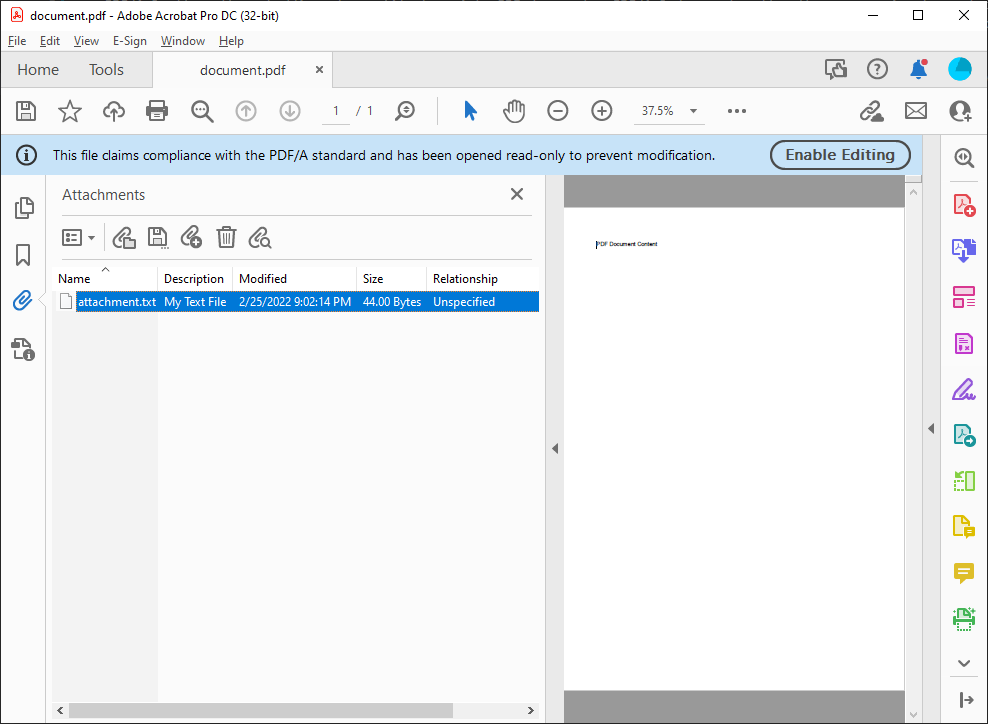Click the attachments horizontal scrollbar
This screenshot has width=988, height=724.
(x=261, y=710)
